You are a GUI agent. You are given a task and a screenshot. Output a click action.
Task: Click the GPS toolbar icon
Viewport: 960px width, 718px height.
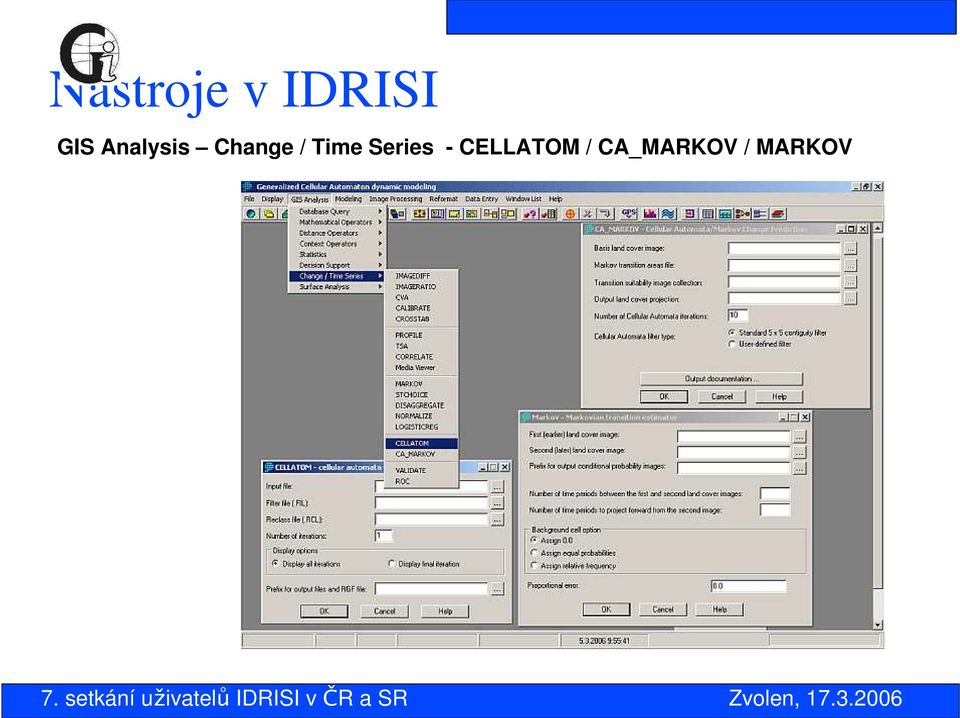coord(629,214)
